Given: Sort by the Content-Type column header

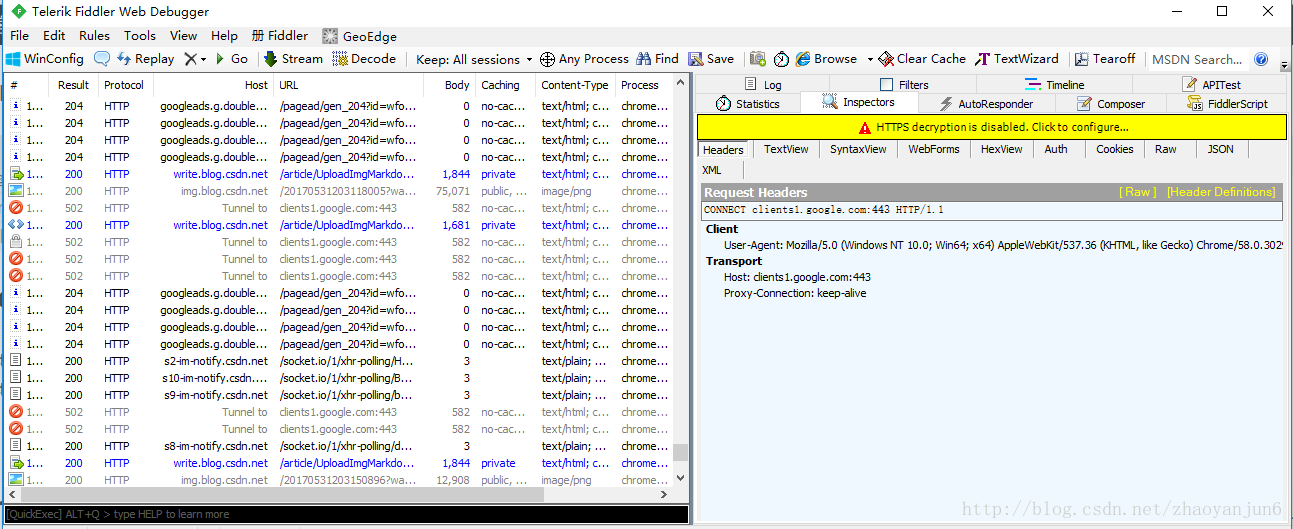Looking at the screenshot, I should point(575,85).
